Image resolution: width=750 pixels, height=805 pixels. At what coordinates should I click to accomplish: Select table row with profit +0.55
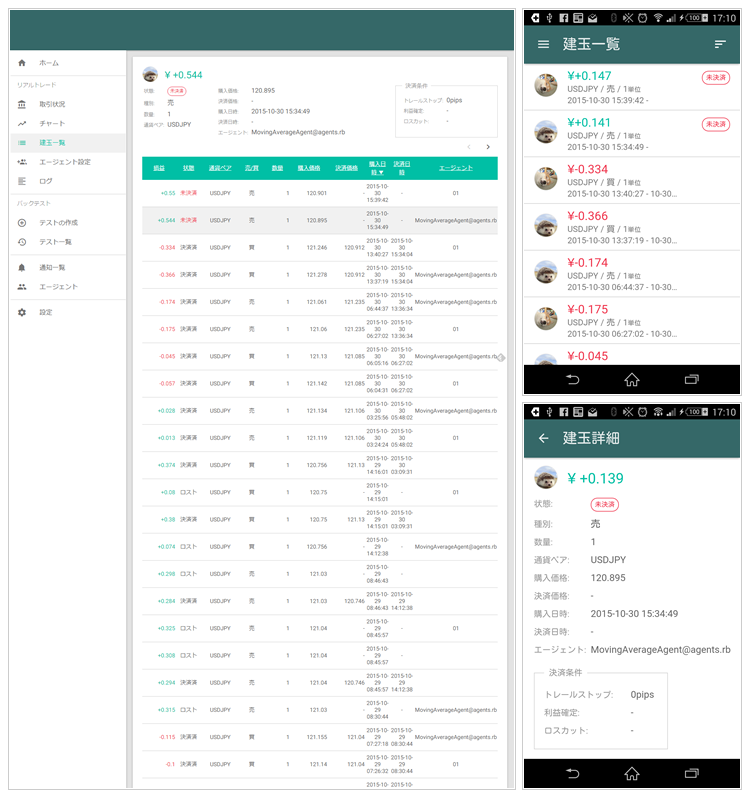(x=320, y=194)
